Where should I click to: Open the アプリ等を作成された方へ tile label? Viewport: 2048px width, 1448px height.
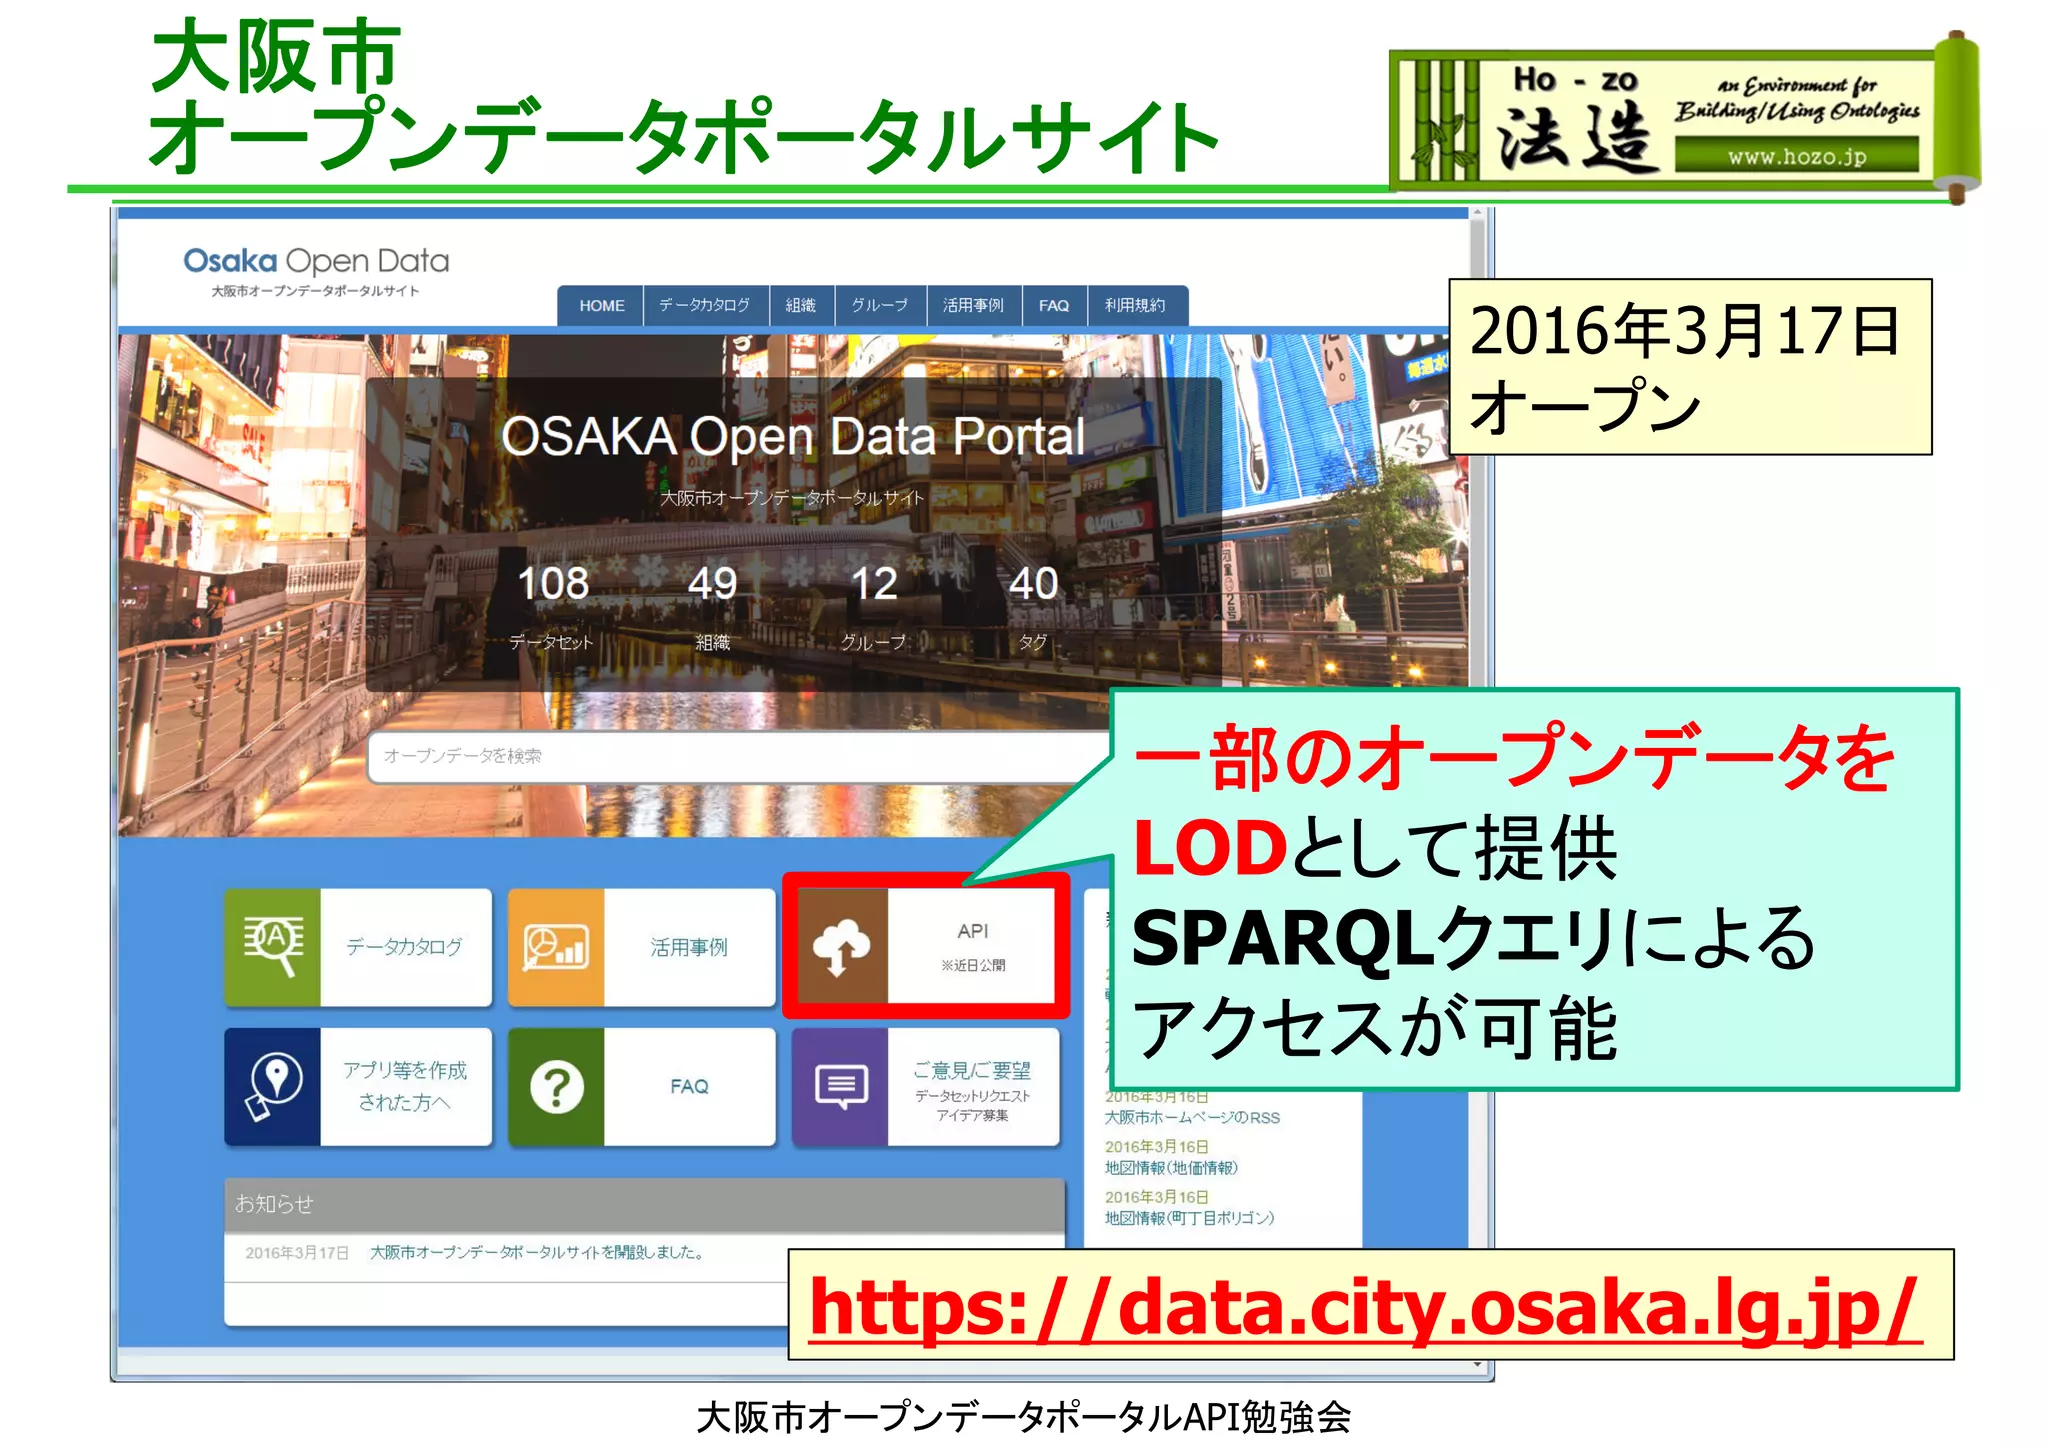coord(405,1086)
